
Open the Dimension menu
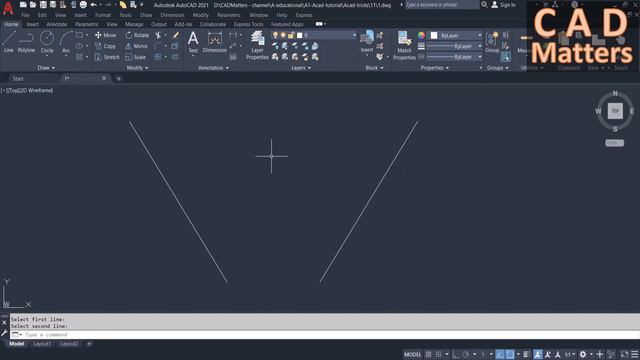(x=172, y=15)
